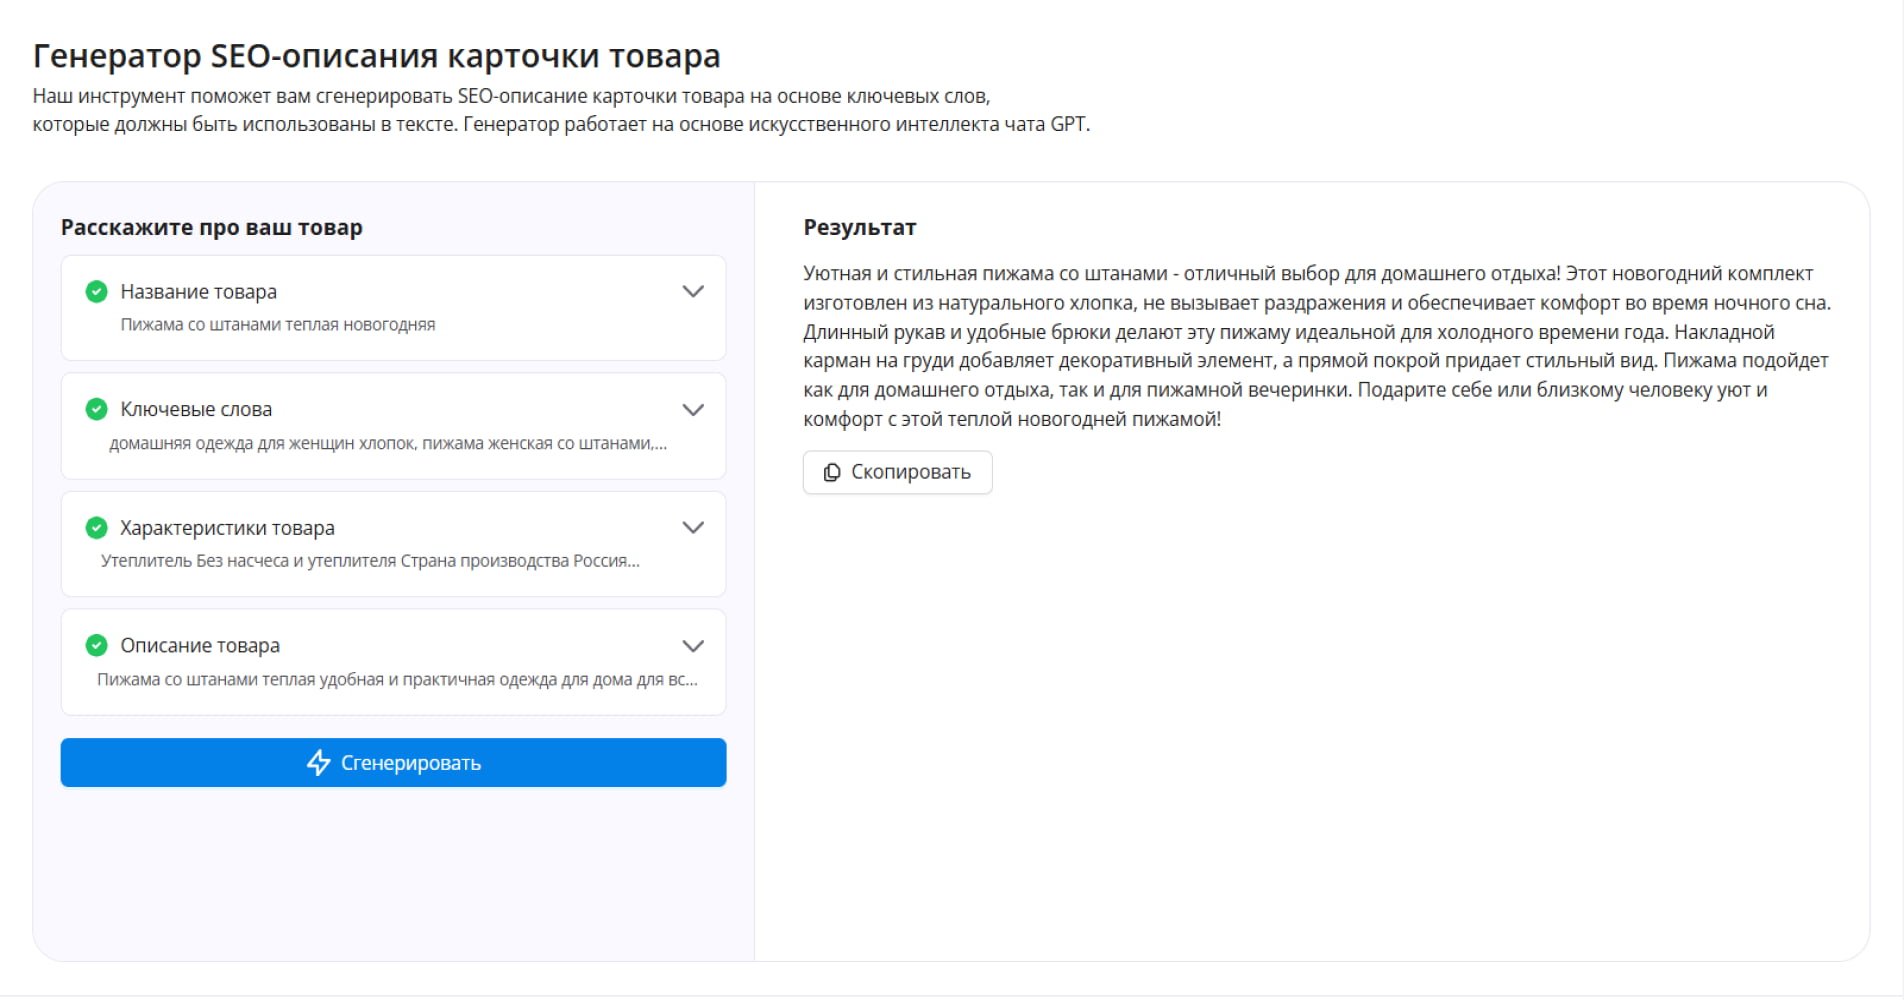Viewport: 1904px width, 1000px height.
Task: Click the lightning bolt icon on the generate button
Action: pyautogui.click(x=318, y=763)
